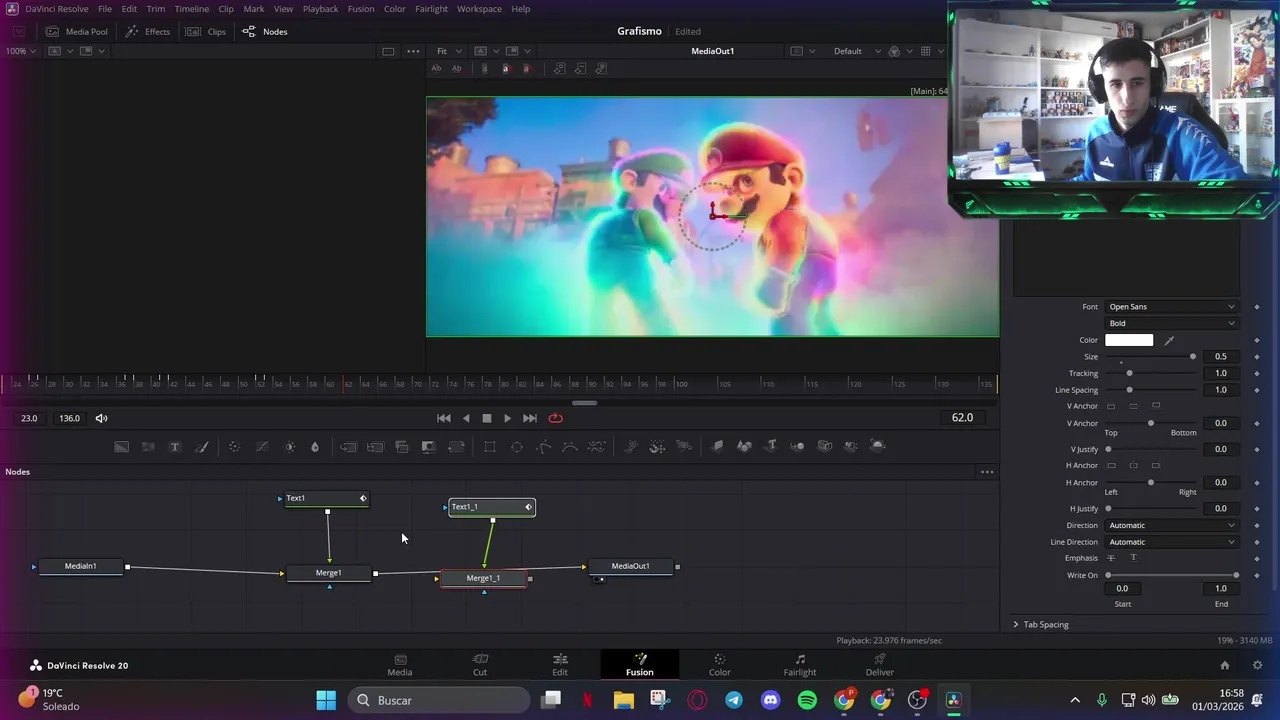Screen dimensions: 1280x720
Task: Open the File menu
Action: pos(105,9)
